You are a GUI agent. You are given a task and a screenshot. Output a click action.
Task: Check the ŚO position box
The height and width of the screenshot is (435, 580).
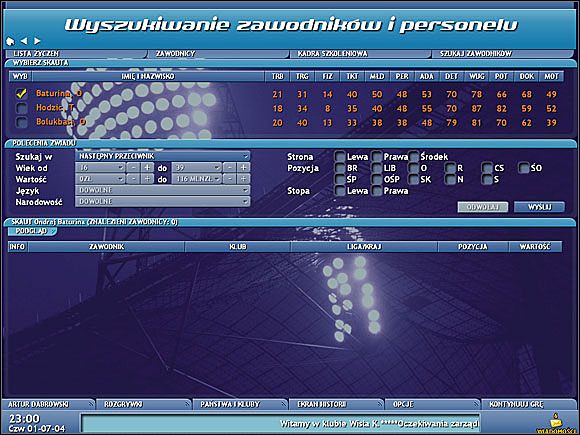pyautogui.click(x=523, y=168)
